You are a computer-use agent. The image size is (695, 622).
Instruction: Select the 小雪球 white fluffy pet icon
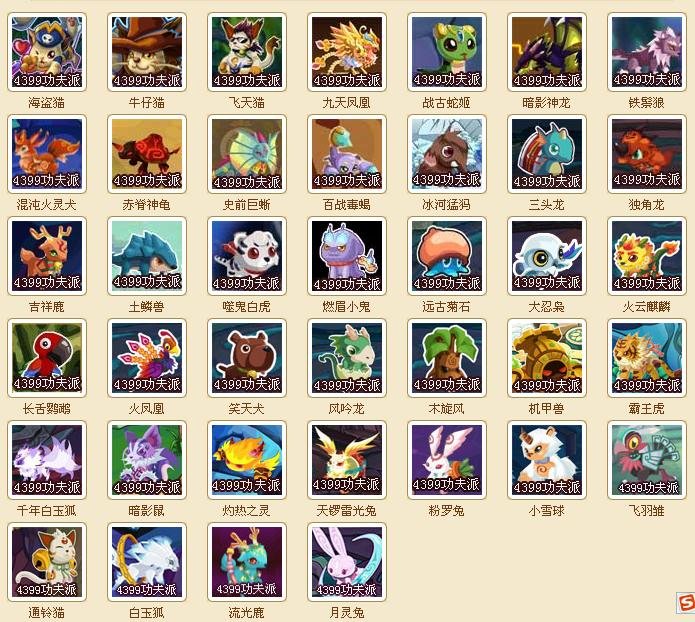(547, 460)
